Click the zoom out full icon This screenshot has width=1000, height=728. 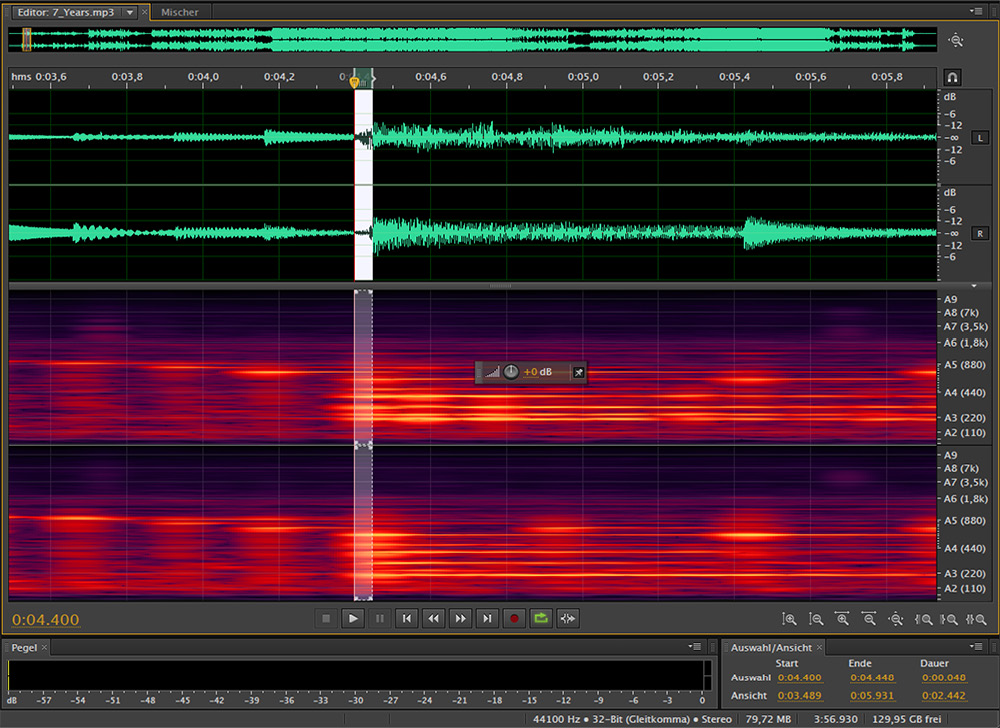(x=896, y=620)
